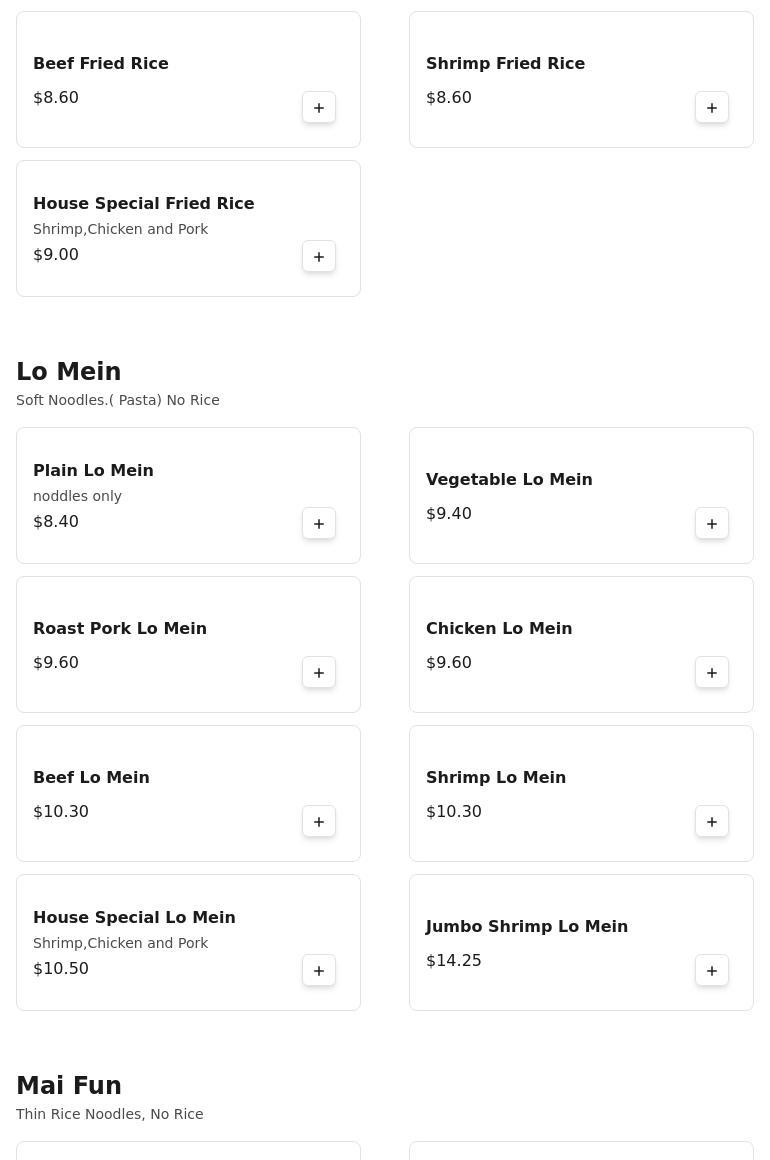Viewport: 770px width, 1160px height.
Task: Add Jumbo Shrimp Lo Mein to cart
Action: 712,971
